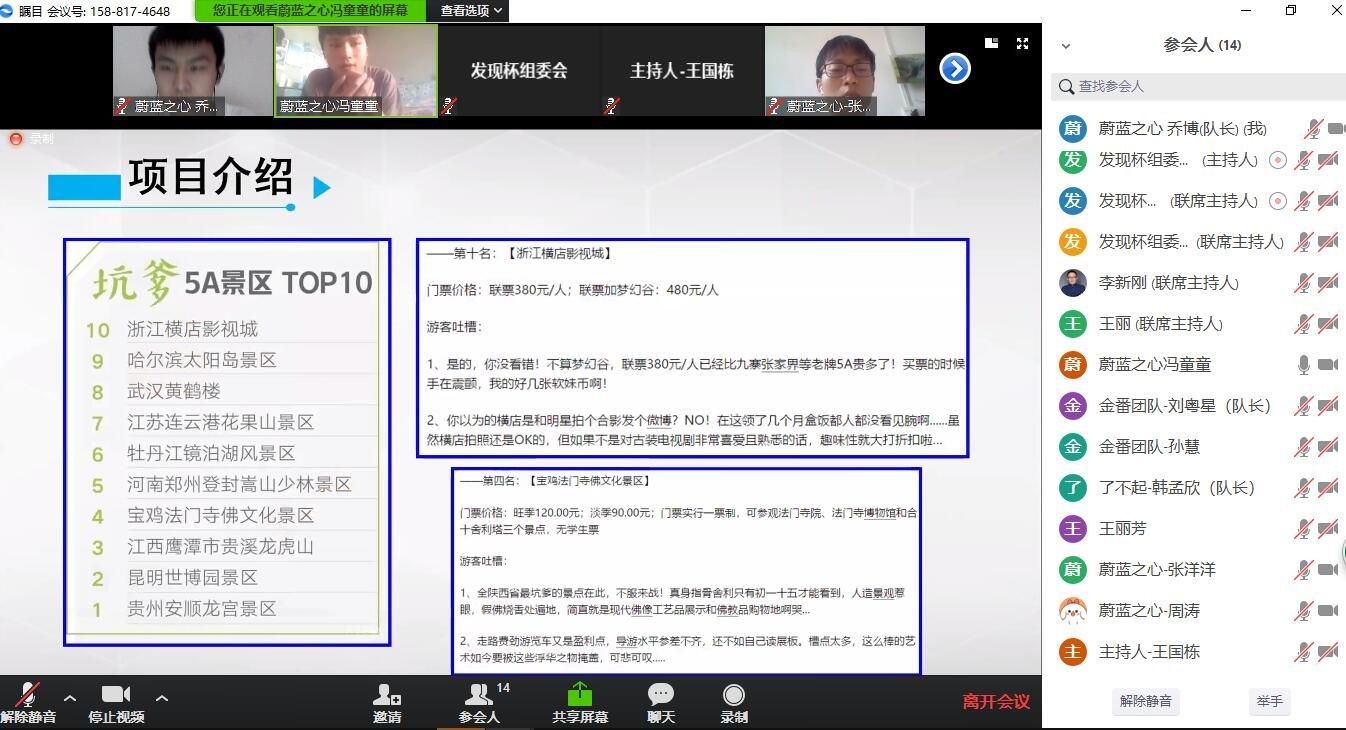Toggle mic for 蔚蓝之心-张洋洋

tap(1303, 570)
